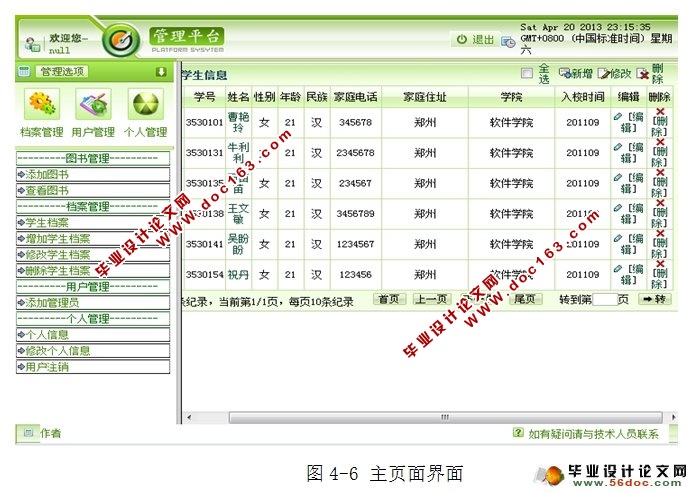Image resolution: width=697 pixels, height=493 pixels.
Task: Click the toolbar 删除 delete icon
Action: click(643, 74)
